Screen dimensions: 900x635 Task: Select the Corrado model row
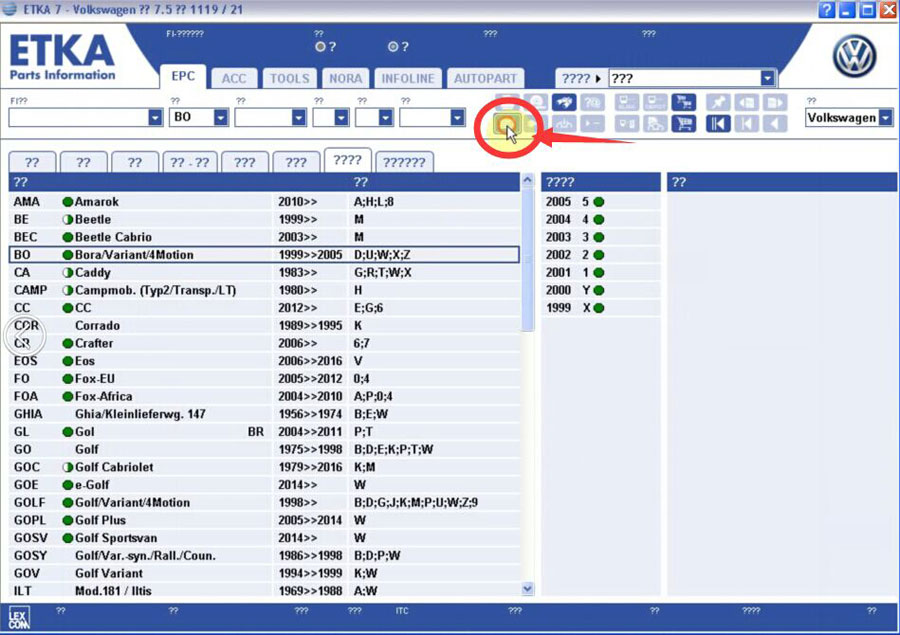pos(264,326)
